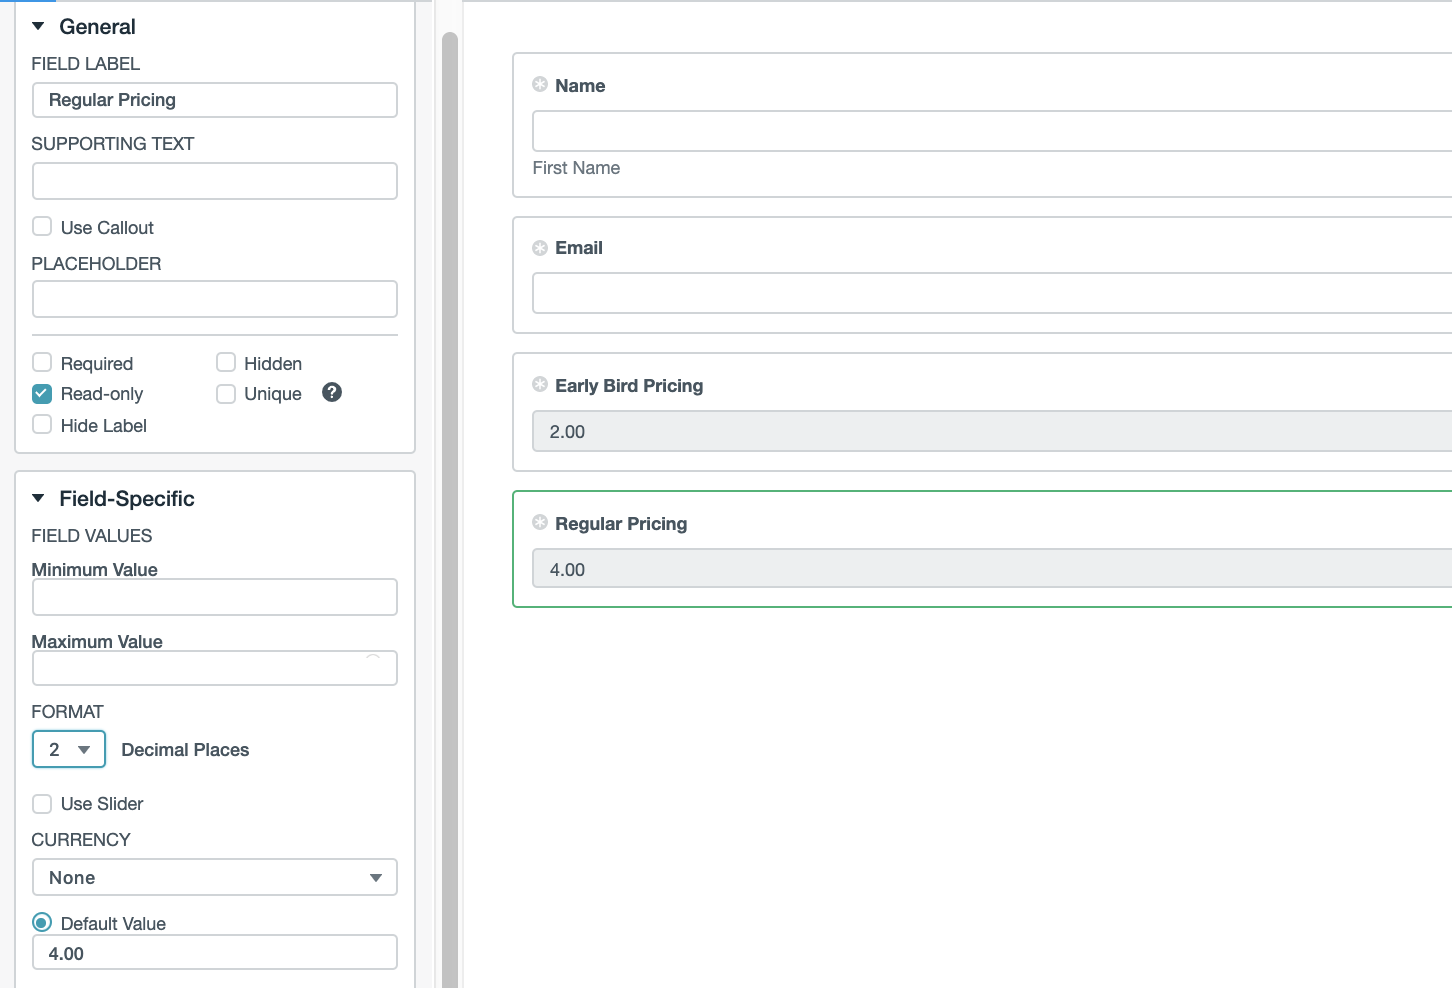Click the icon next to Early Bird Pricing
The width and height of the screenshot is (1452, 988).
[540, 385]
